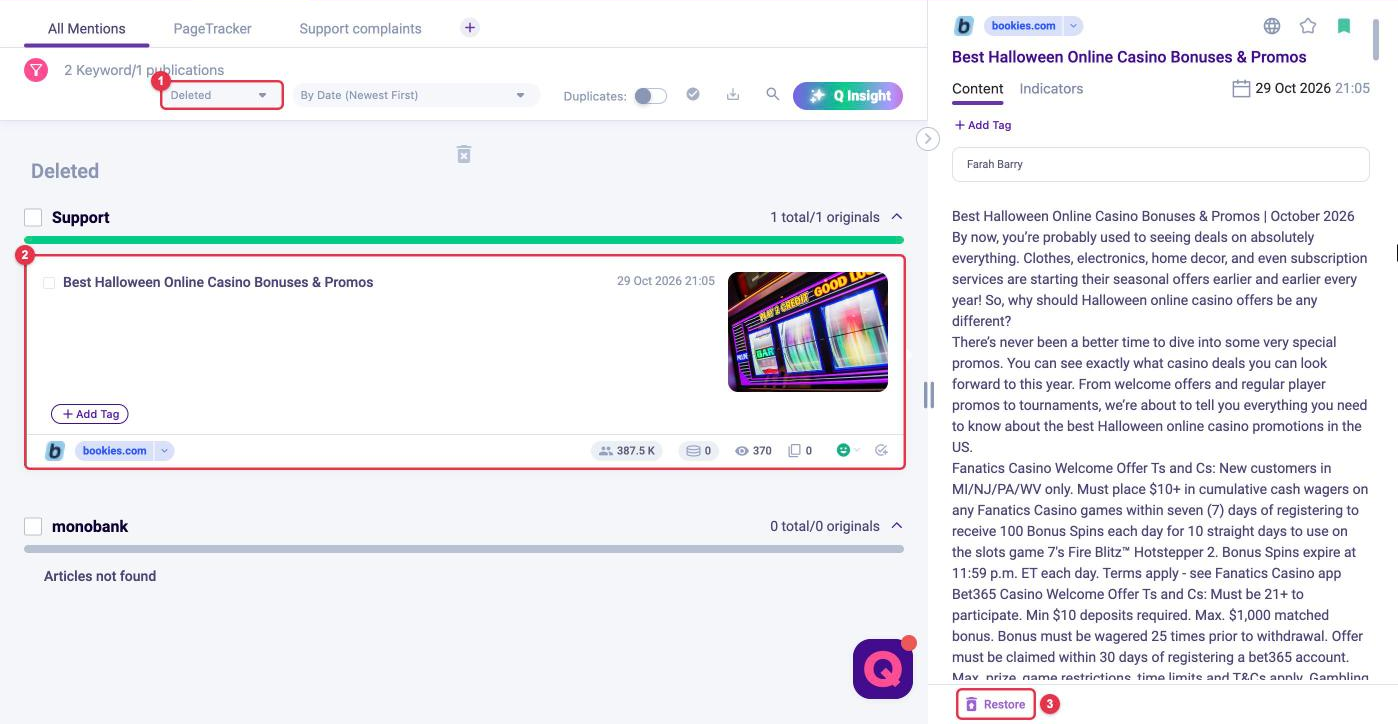The width and height of the screenshot is (1398, 724).
Task: Open the search magnifier icon
Action: tap(773, 94)
